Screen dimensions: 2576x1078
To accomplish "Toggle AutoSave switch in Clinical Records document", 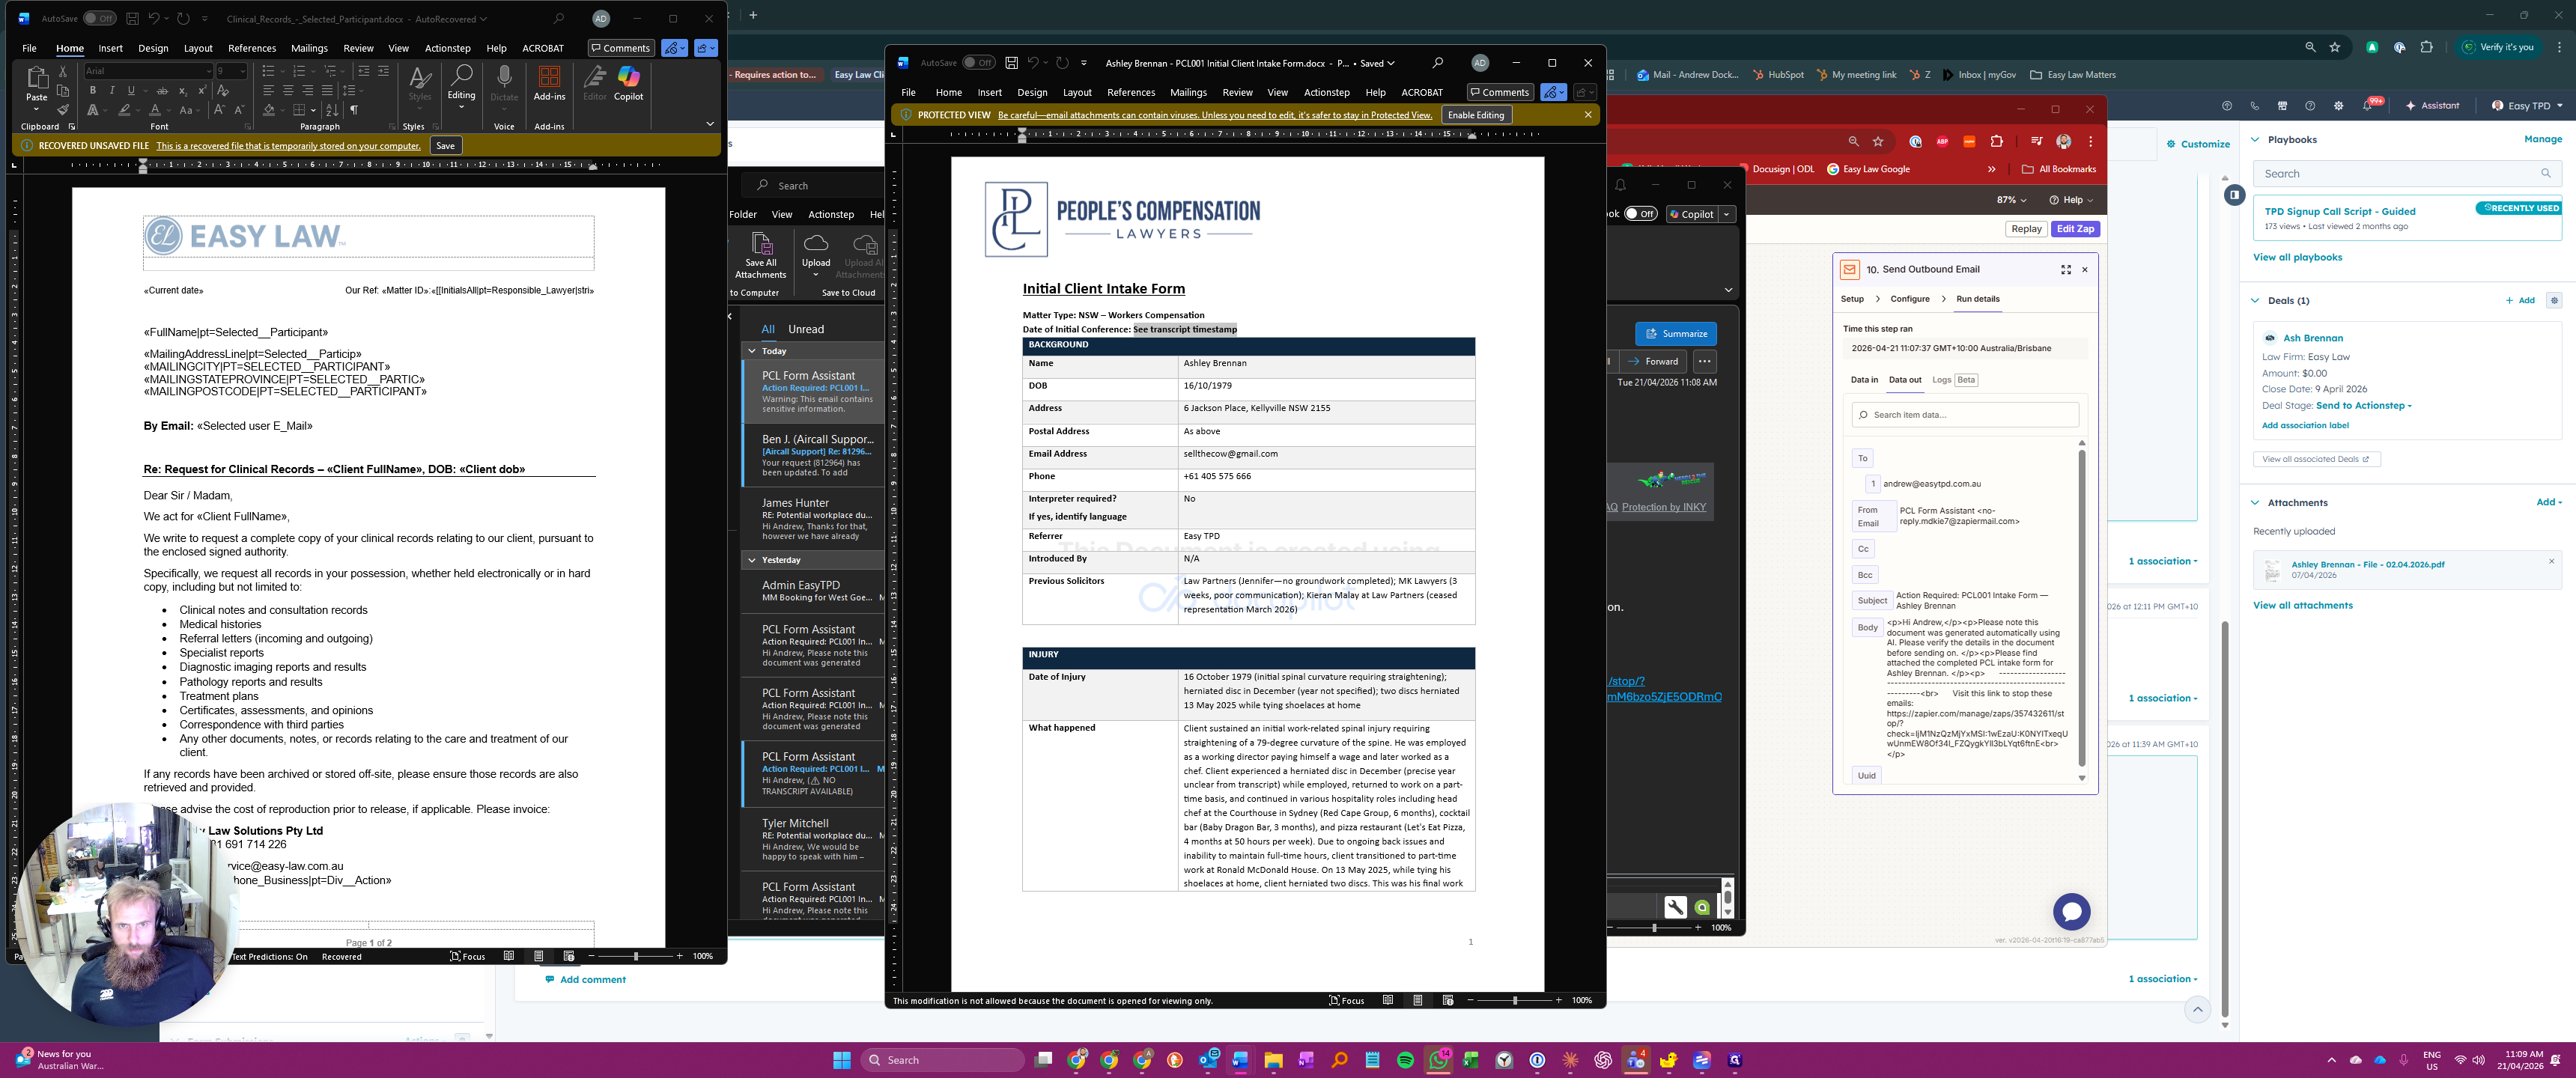I will pyautogui.click(x=99, y=19).
